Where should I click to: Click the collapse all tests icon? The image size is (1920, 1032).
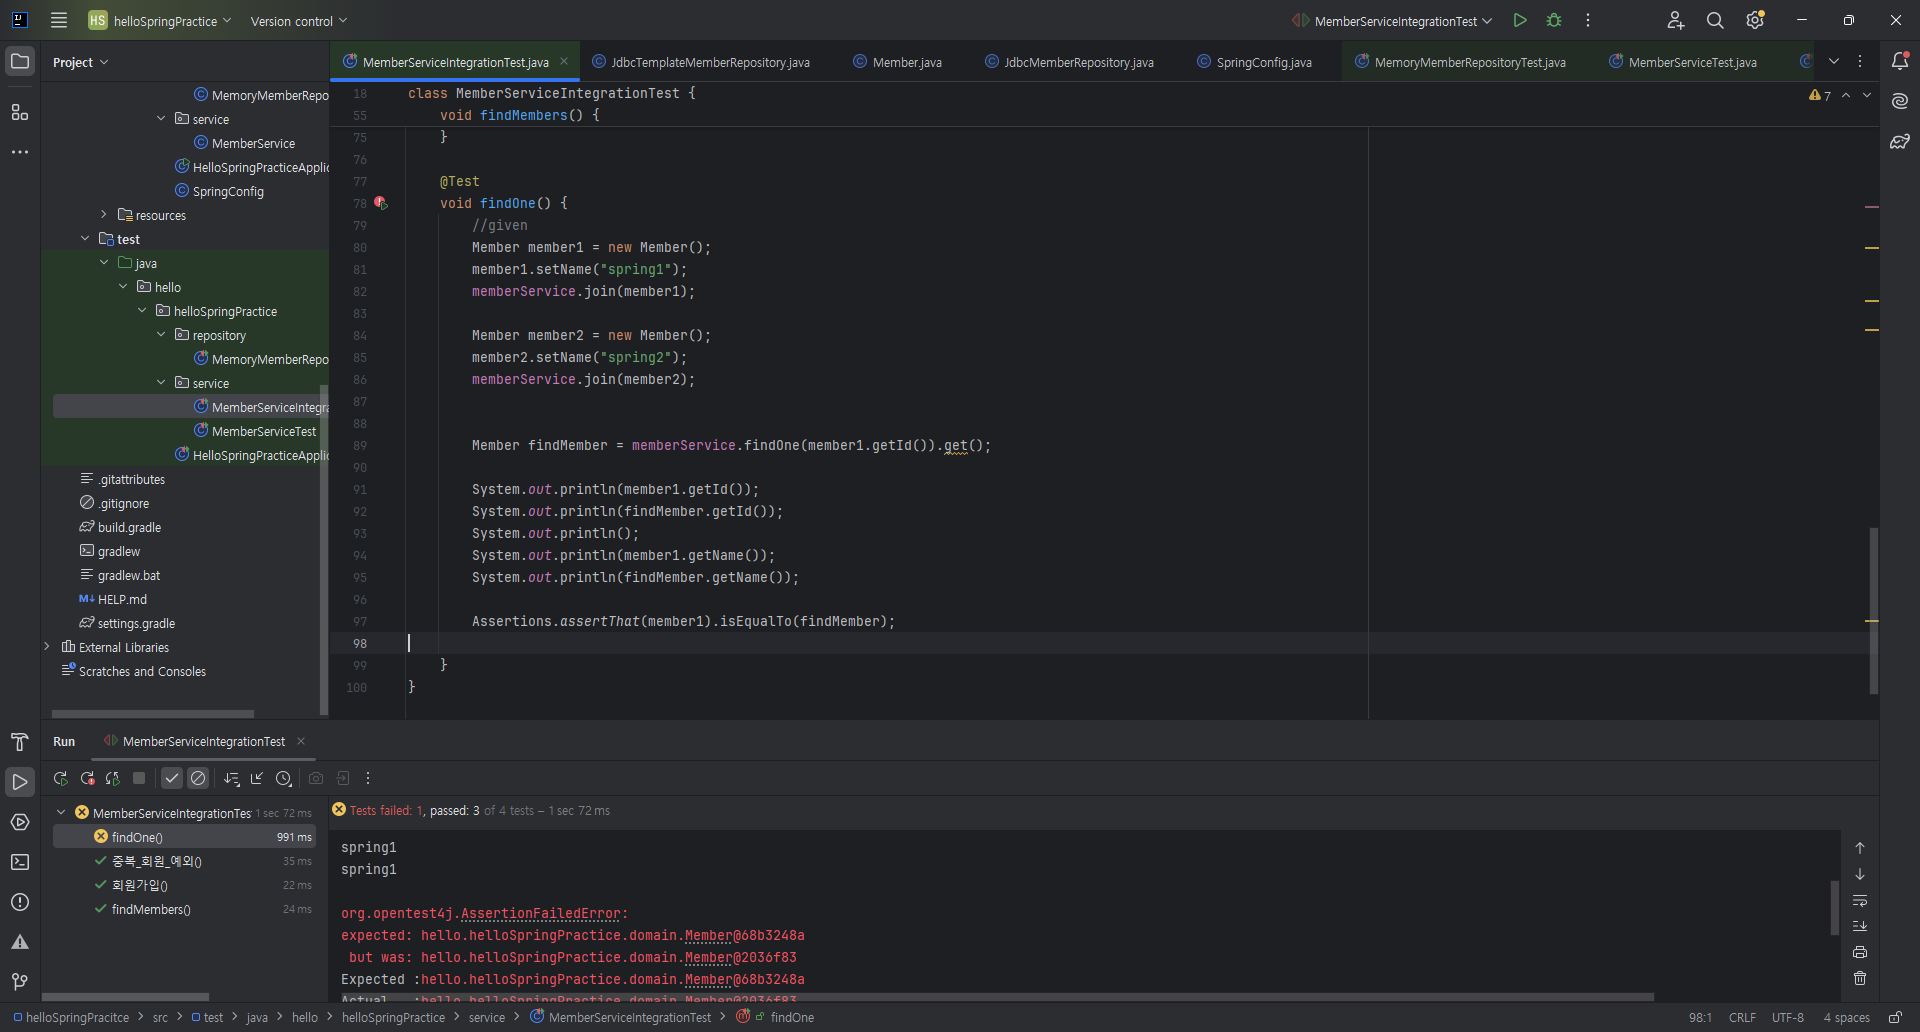tap(257, 778)
